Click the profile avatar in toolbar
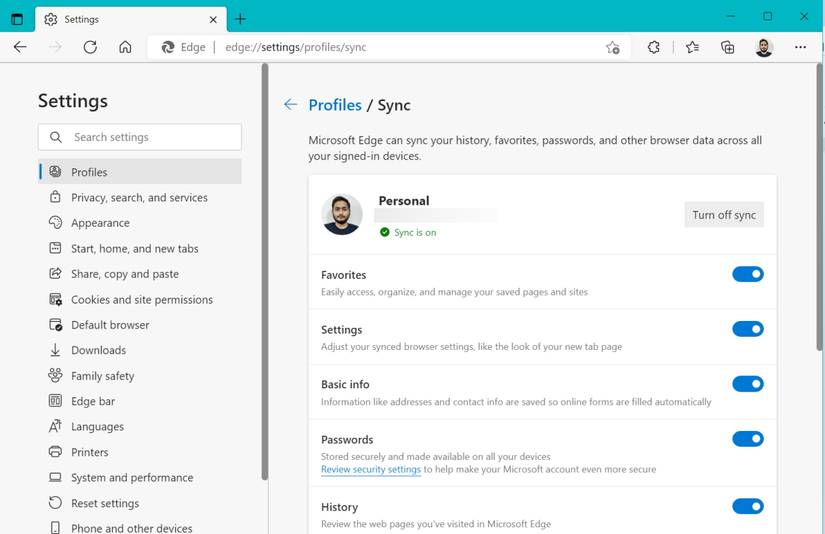 click(x=764, y=47)
